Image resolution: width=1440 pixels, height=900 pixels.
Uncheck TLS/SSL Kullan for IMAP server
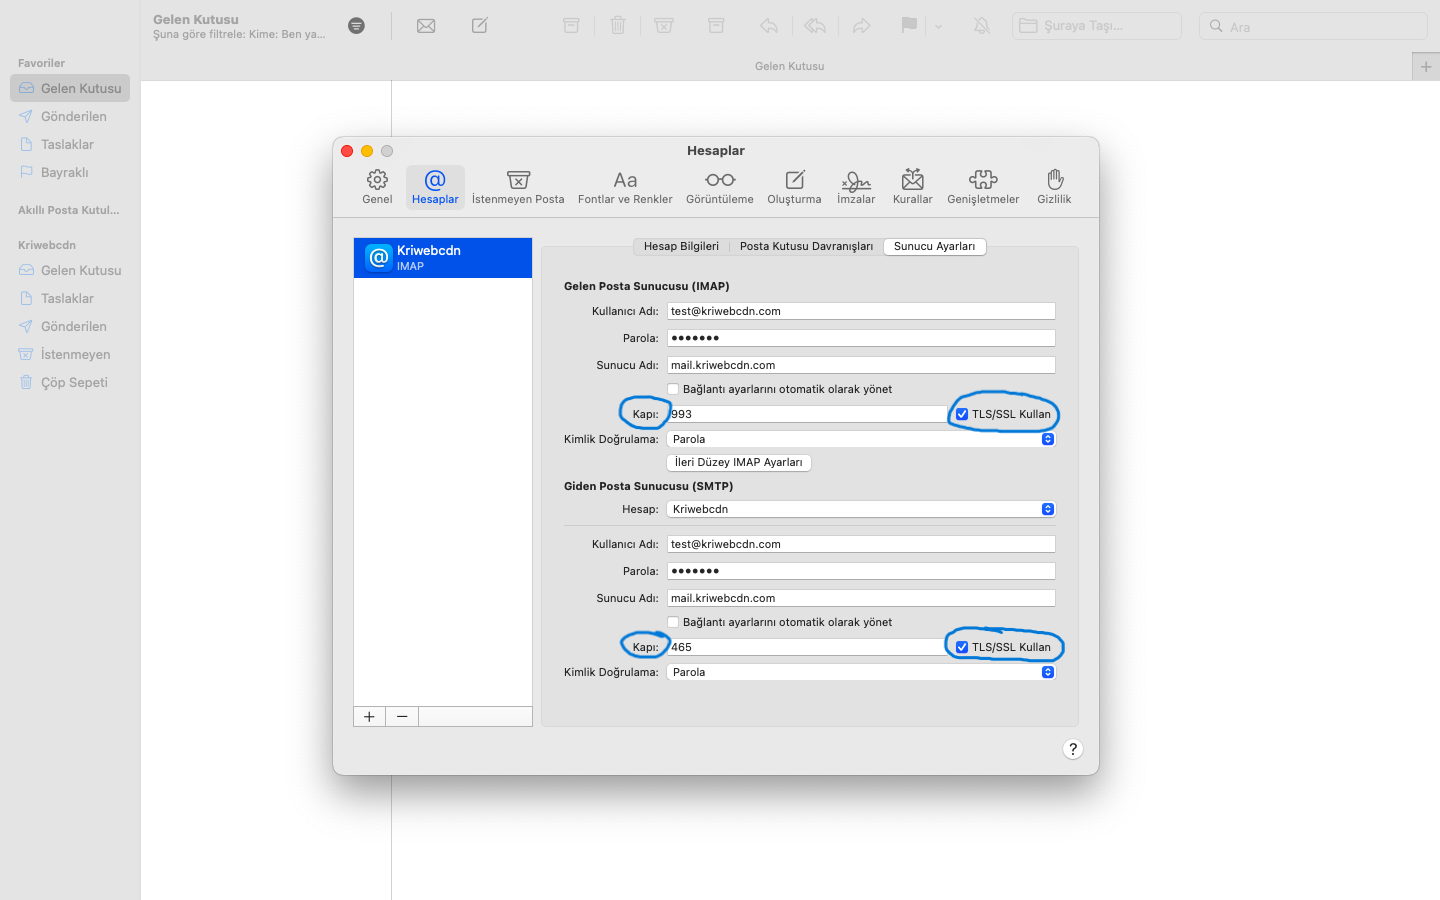[962, 414]
